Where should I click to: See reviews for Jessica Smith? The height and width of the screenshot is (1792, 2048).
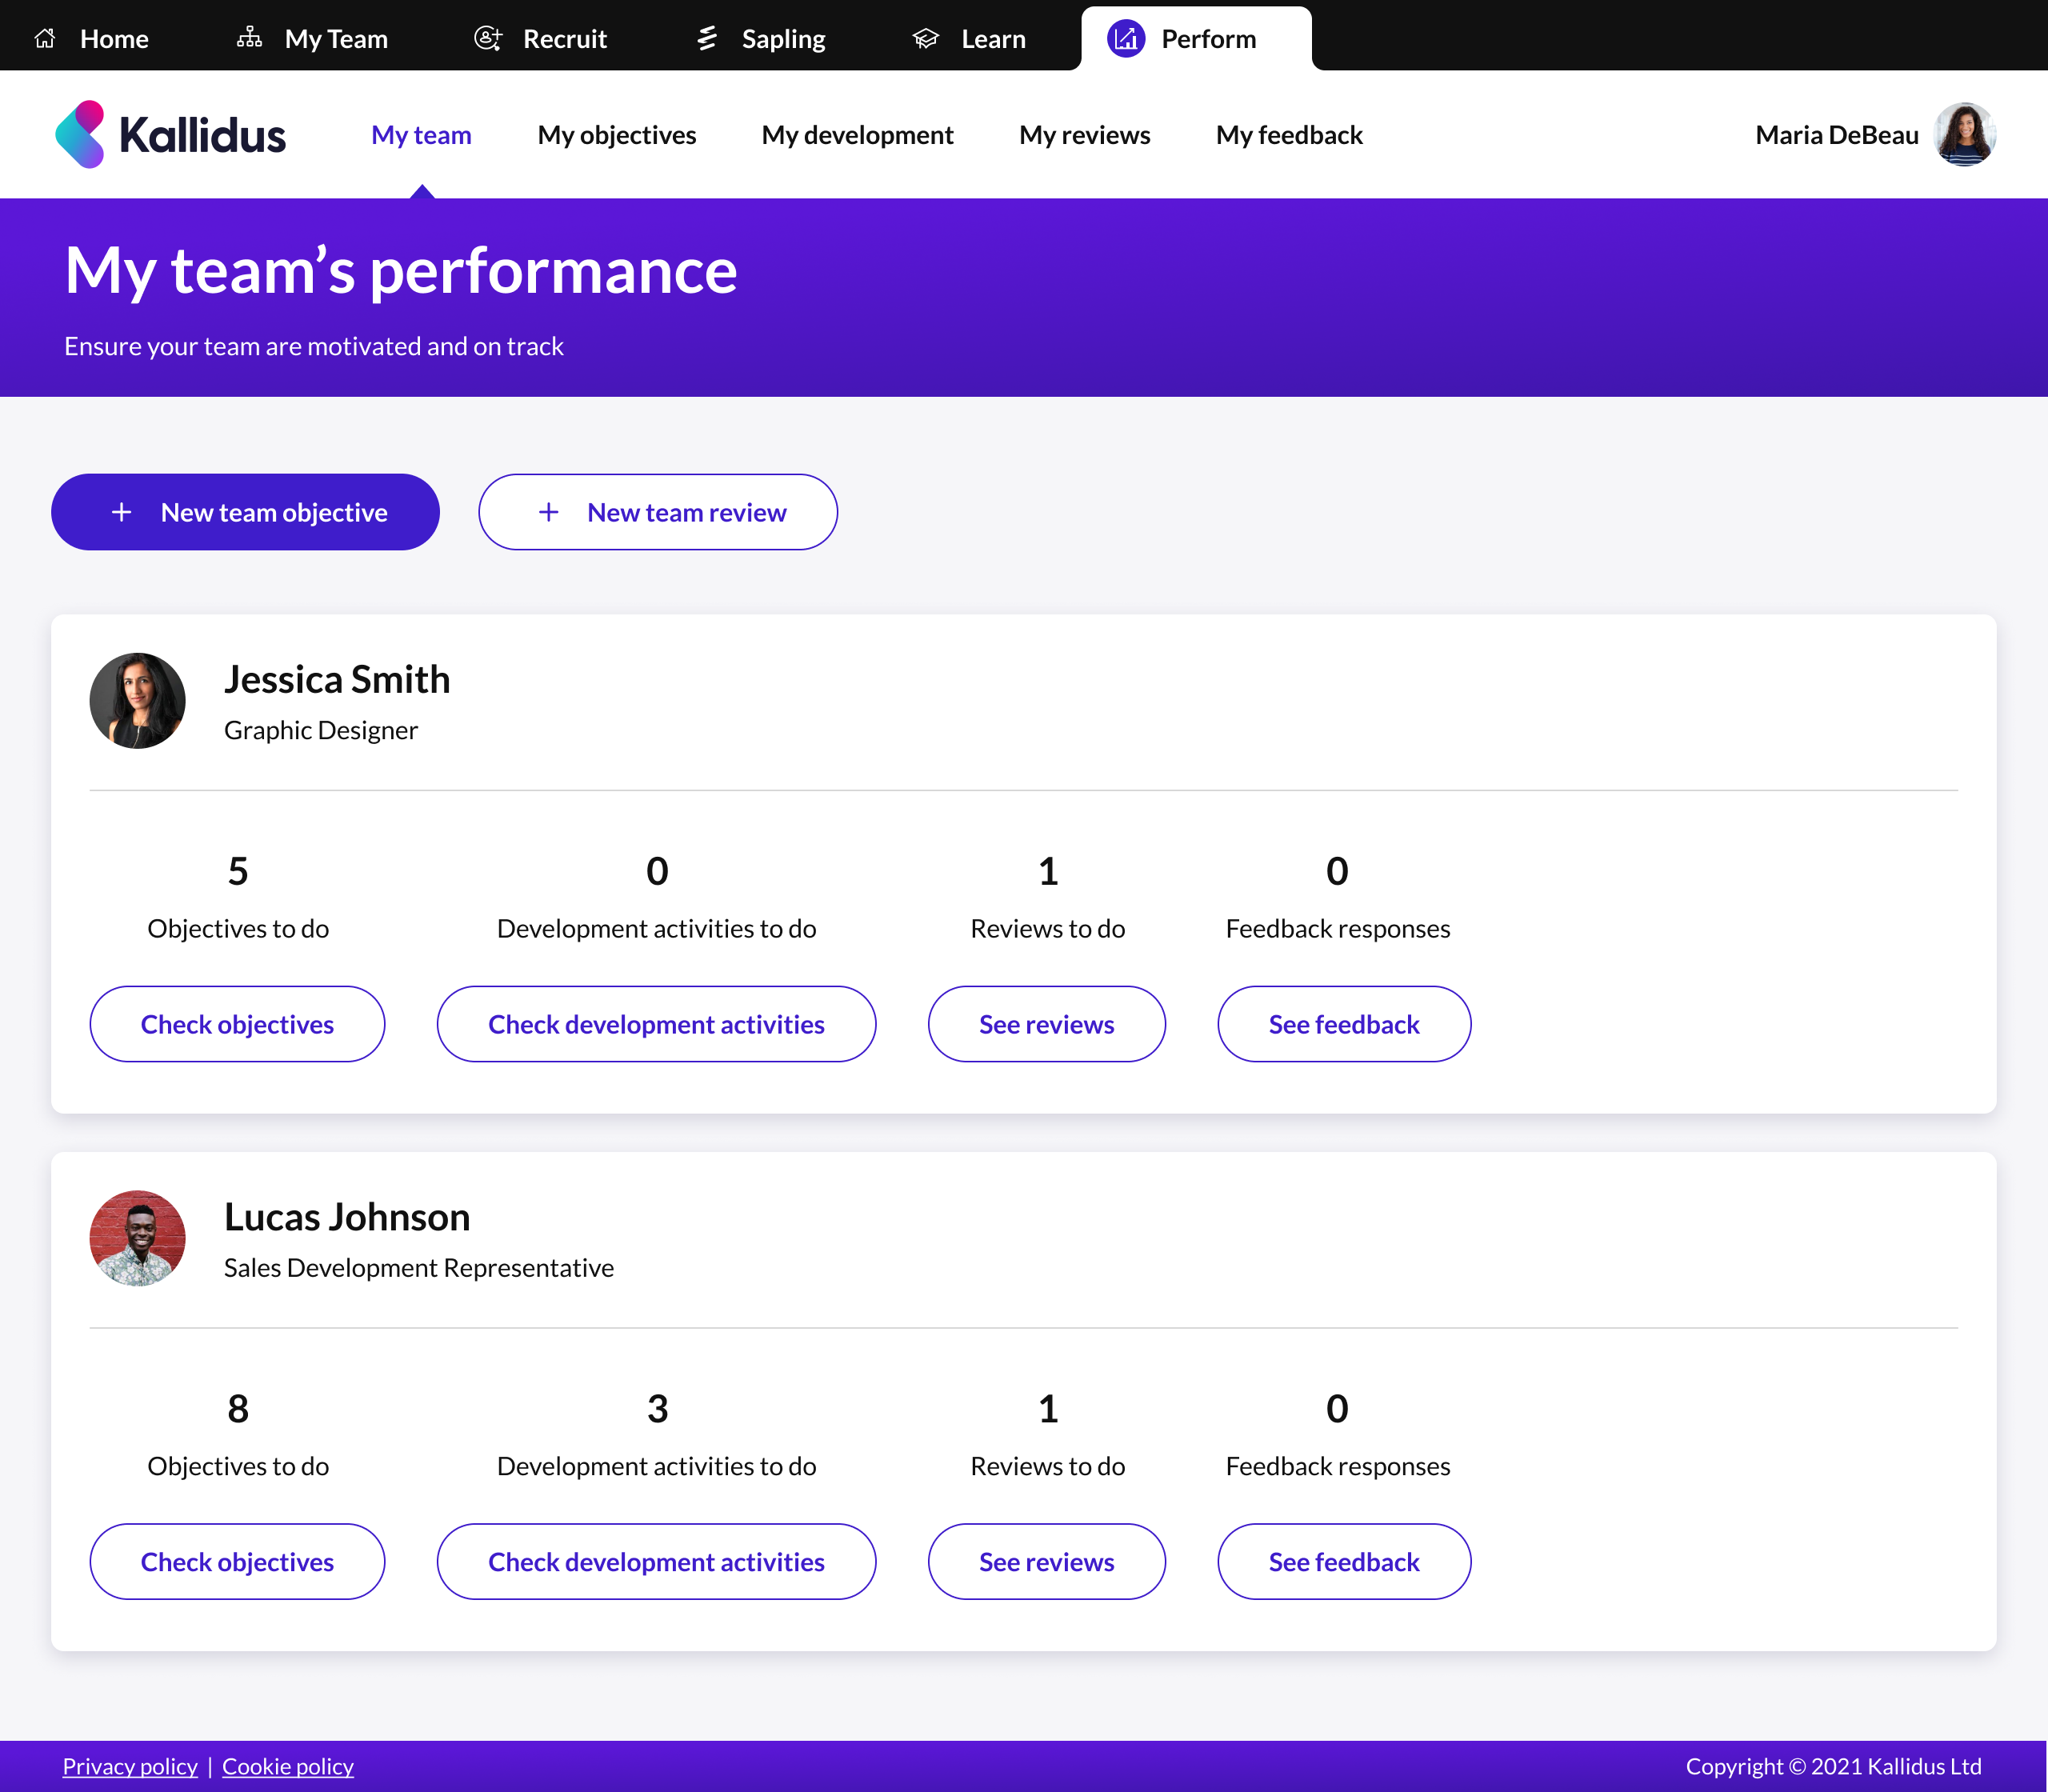coord(1046,1023)
